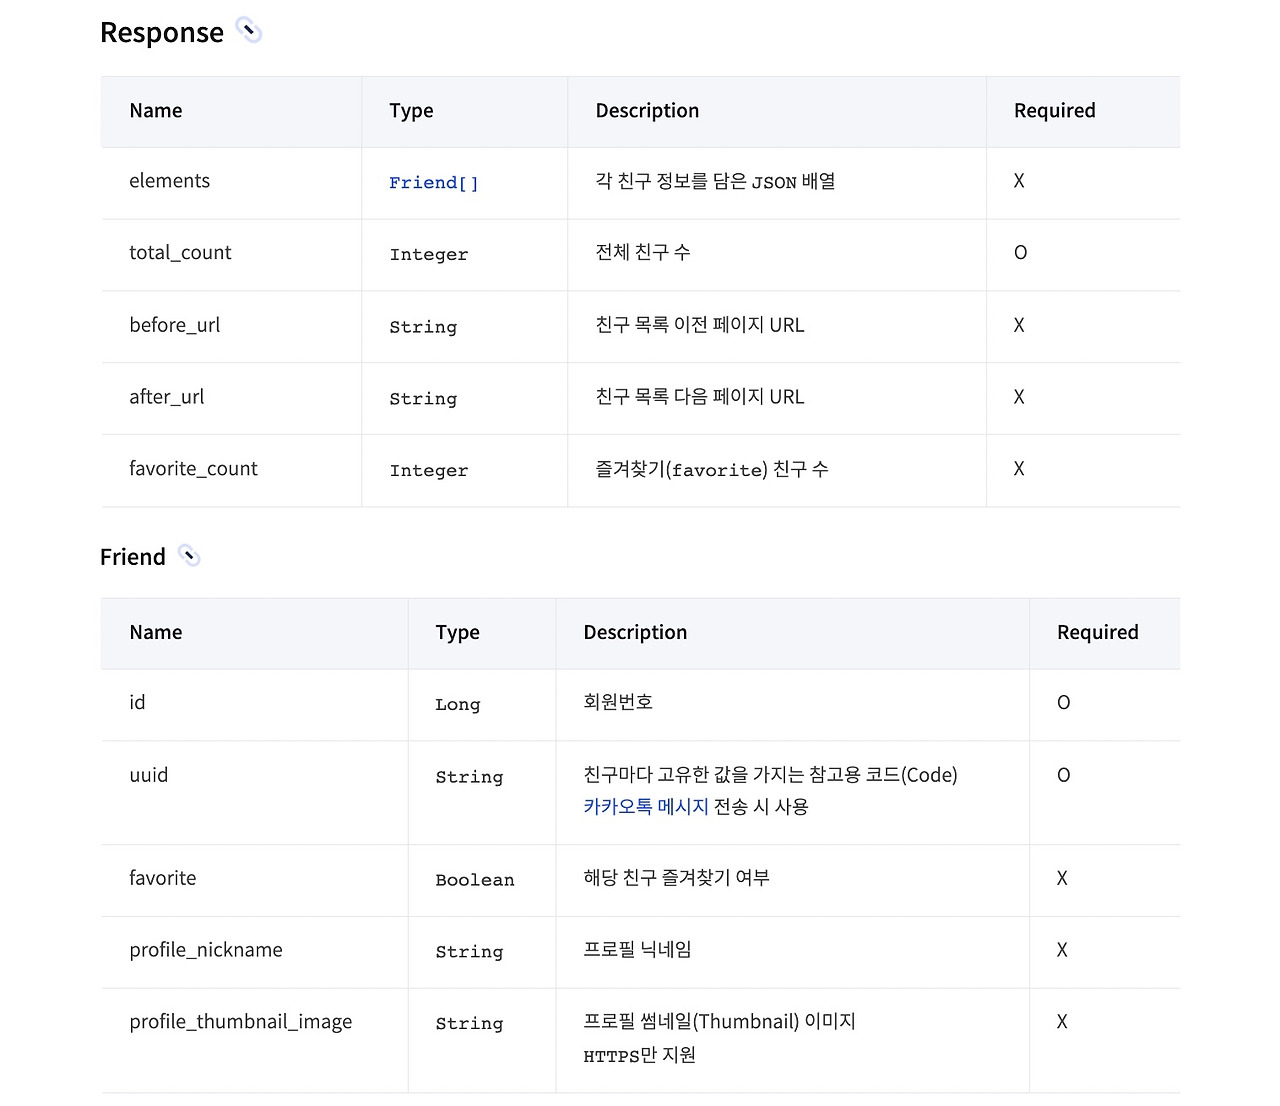This screenshot has height=1106, width=1280.
Task: Click the favorite_count row
Action: (193, 469)
